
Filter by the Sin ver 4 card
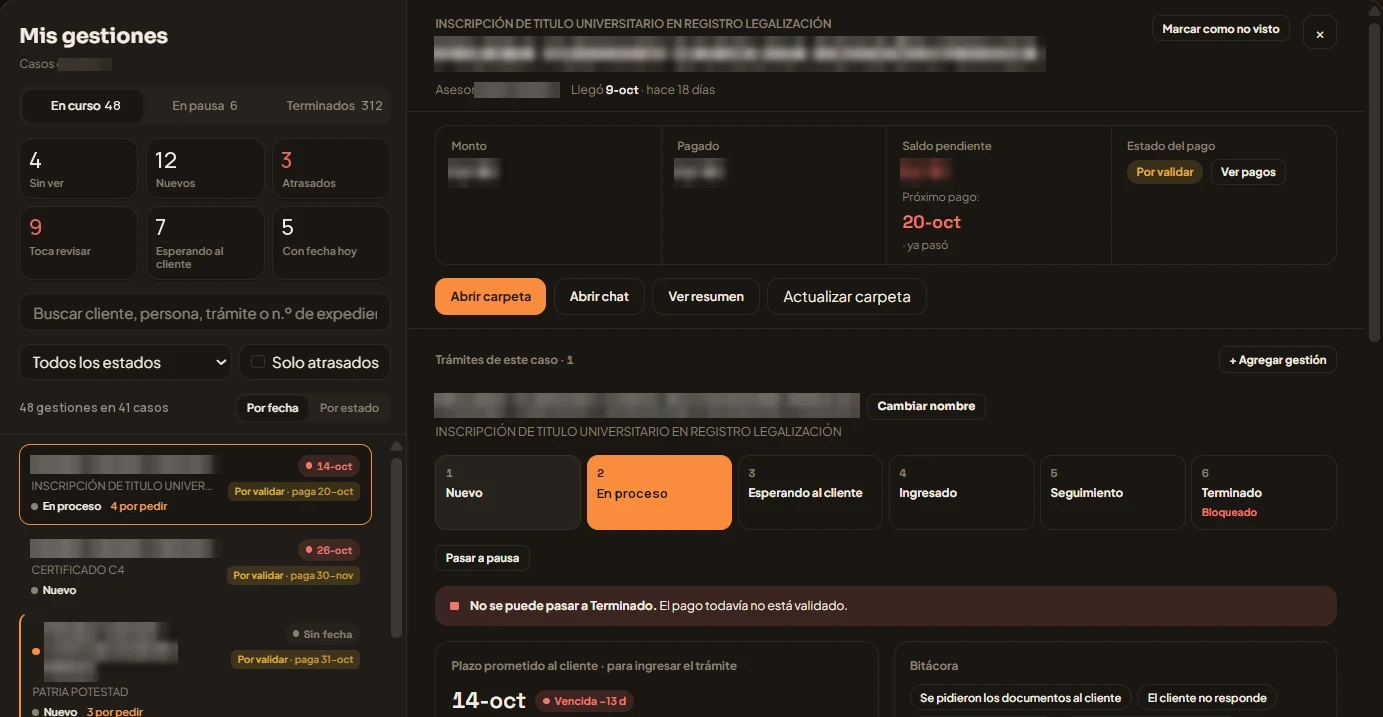78,168
